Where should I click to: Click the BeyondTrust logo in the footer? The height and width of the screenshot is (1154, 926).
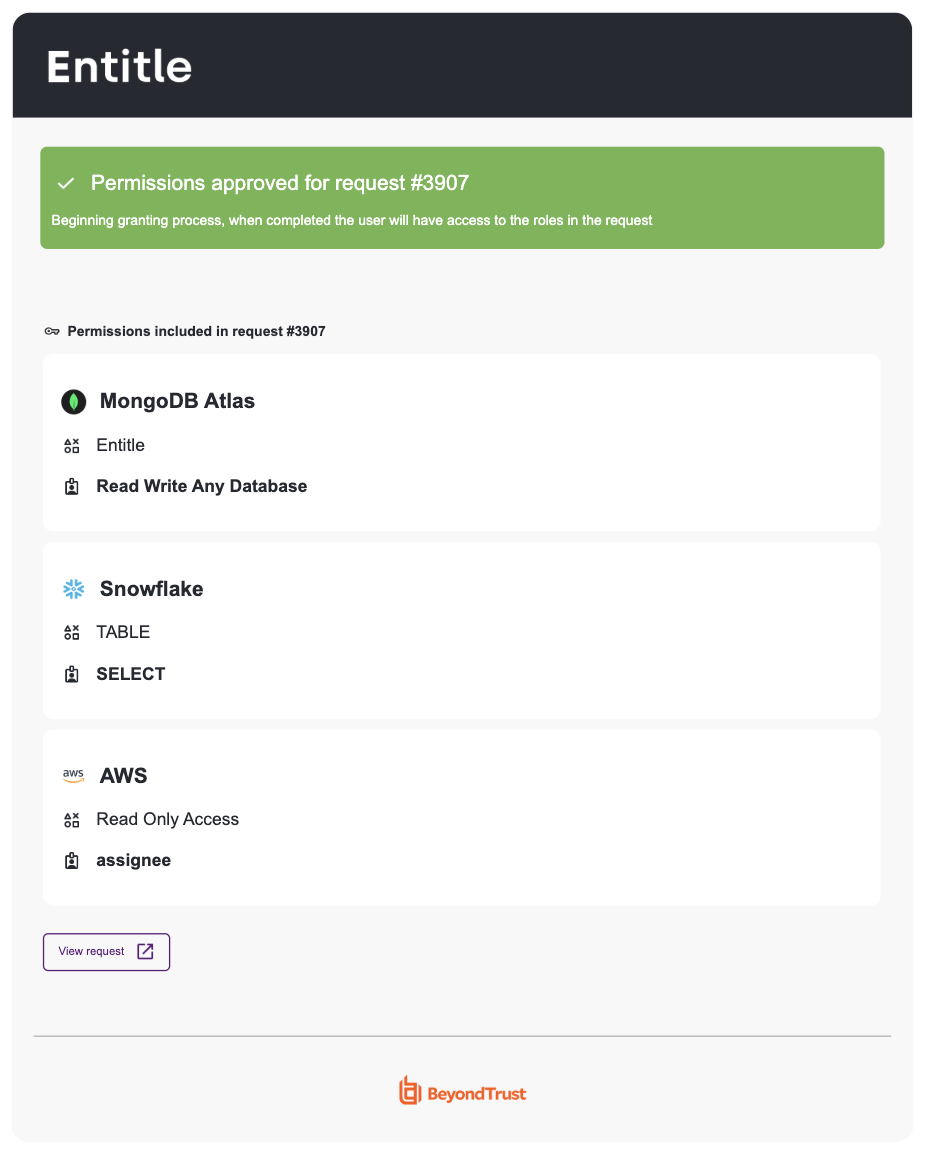tap(462, 1091)
